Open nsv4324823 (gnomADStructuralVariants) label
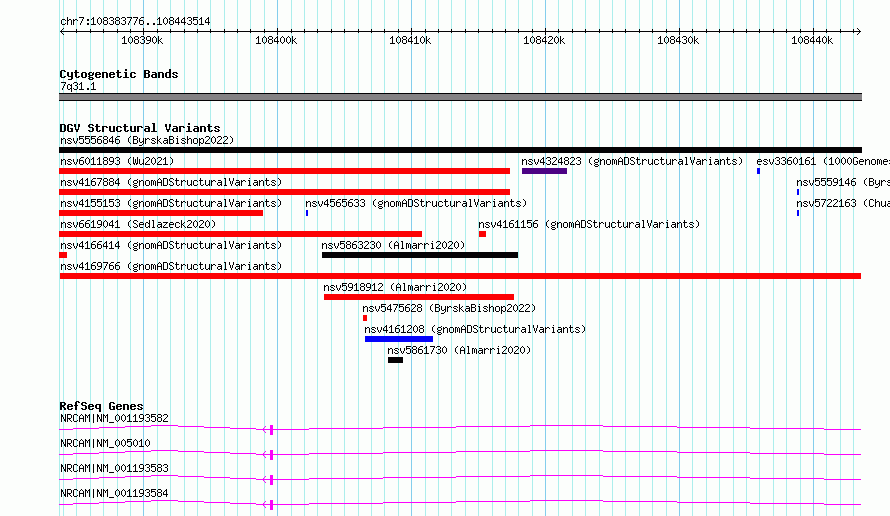This screenshot has height=516, width=890. pos(632,161)
